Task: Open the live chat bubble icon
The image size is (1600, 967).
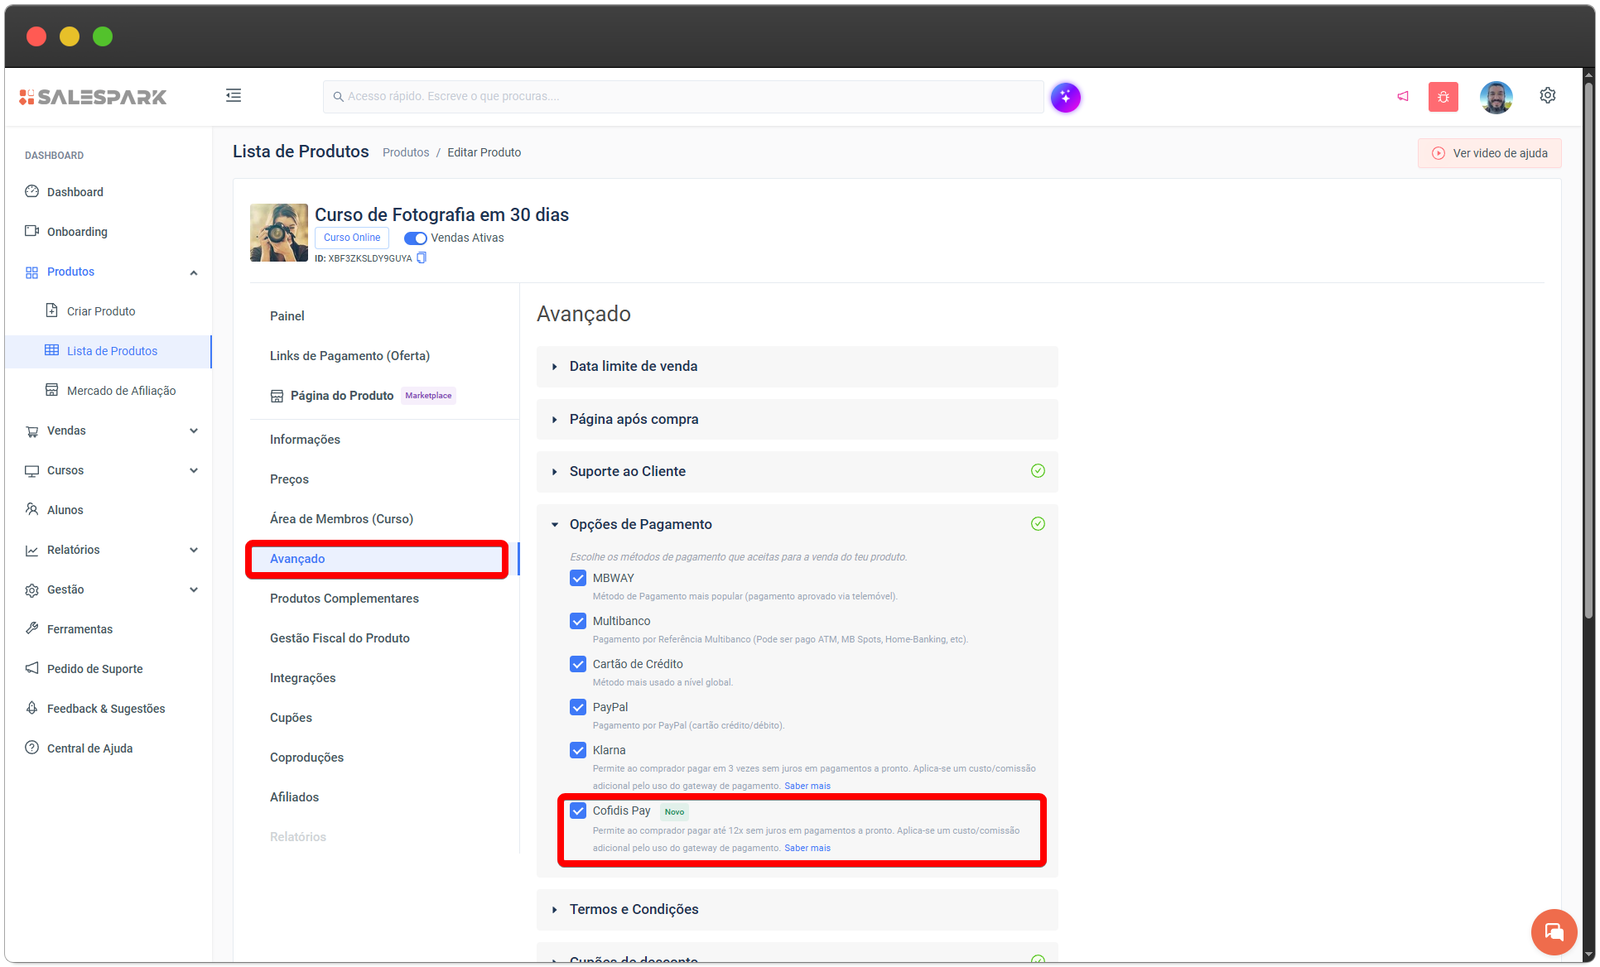Action: pos(1553,932)
